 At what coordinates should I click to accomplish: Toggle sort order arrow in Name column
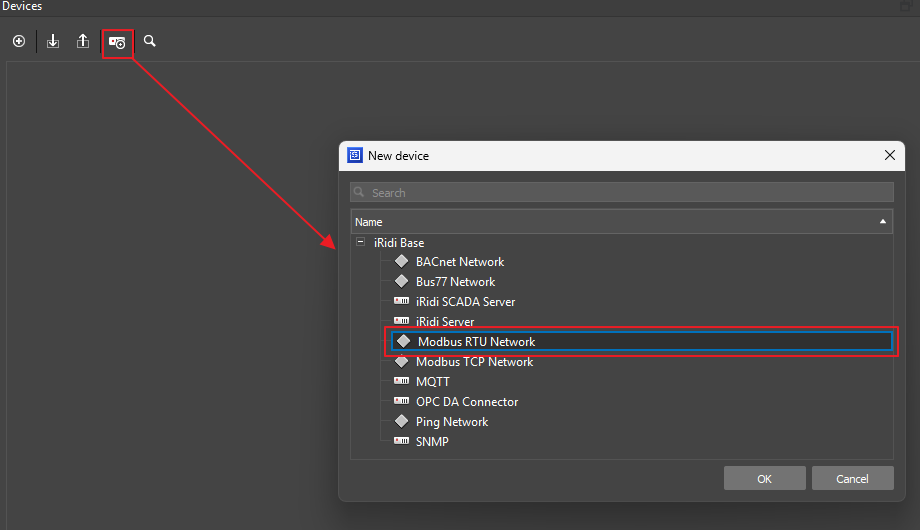(882, 221)
